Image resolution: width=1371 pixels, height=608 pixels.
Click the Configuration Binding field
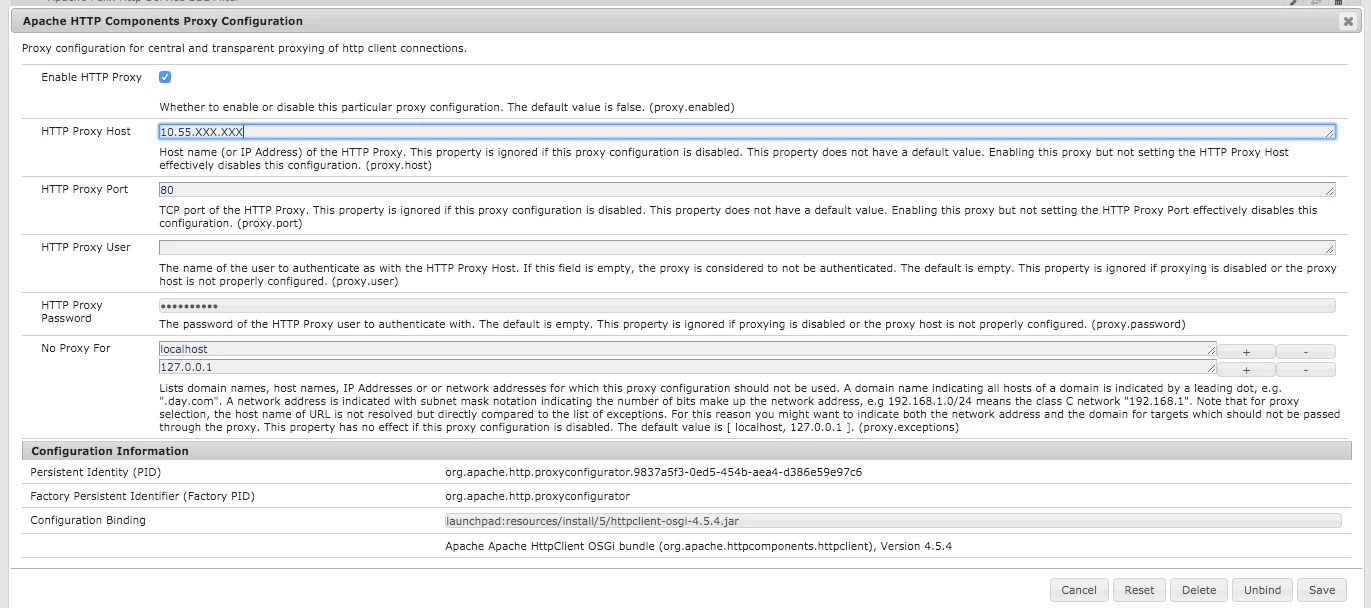pyautogui.click(x=893, y=520)
